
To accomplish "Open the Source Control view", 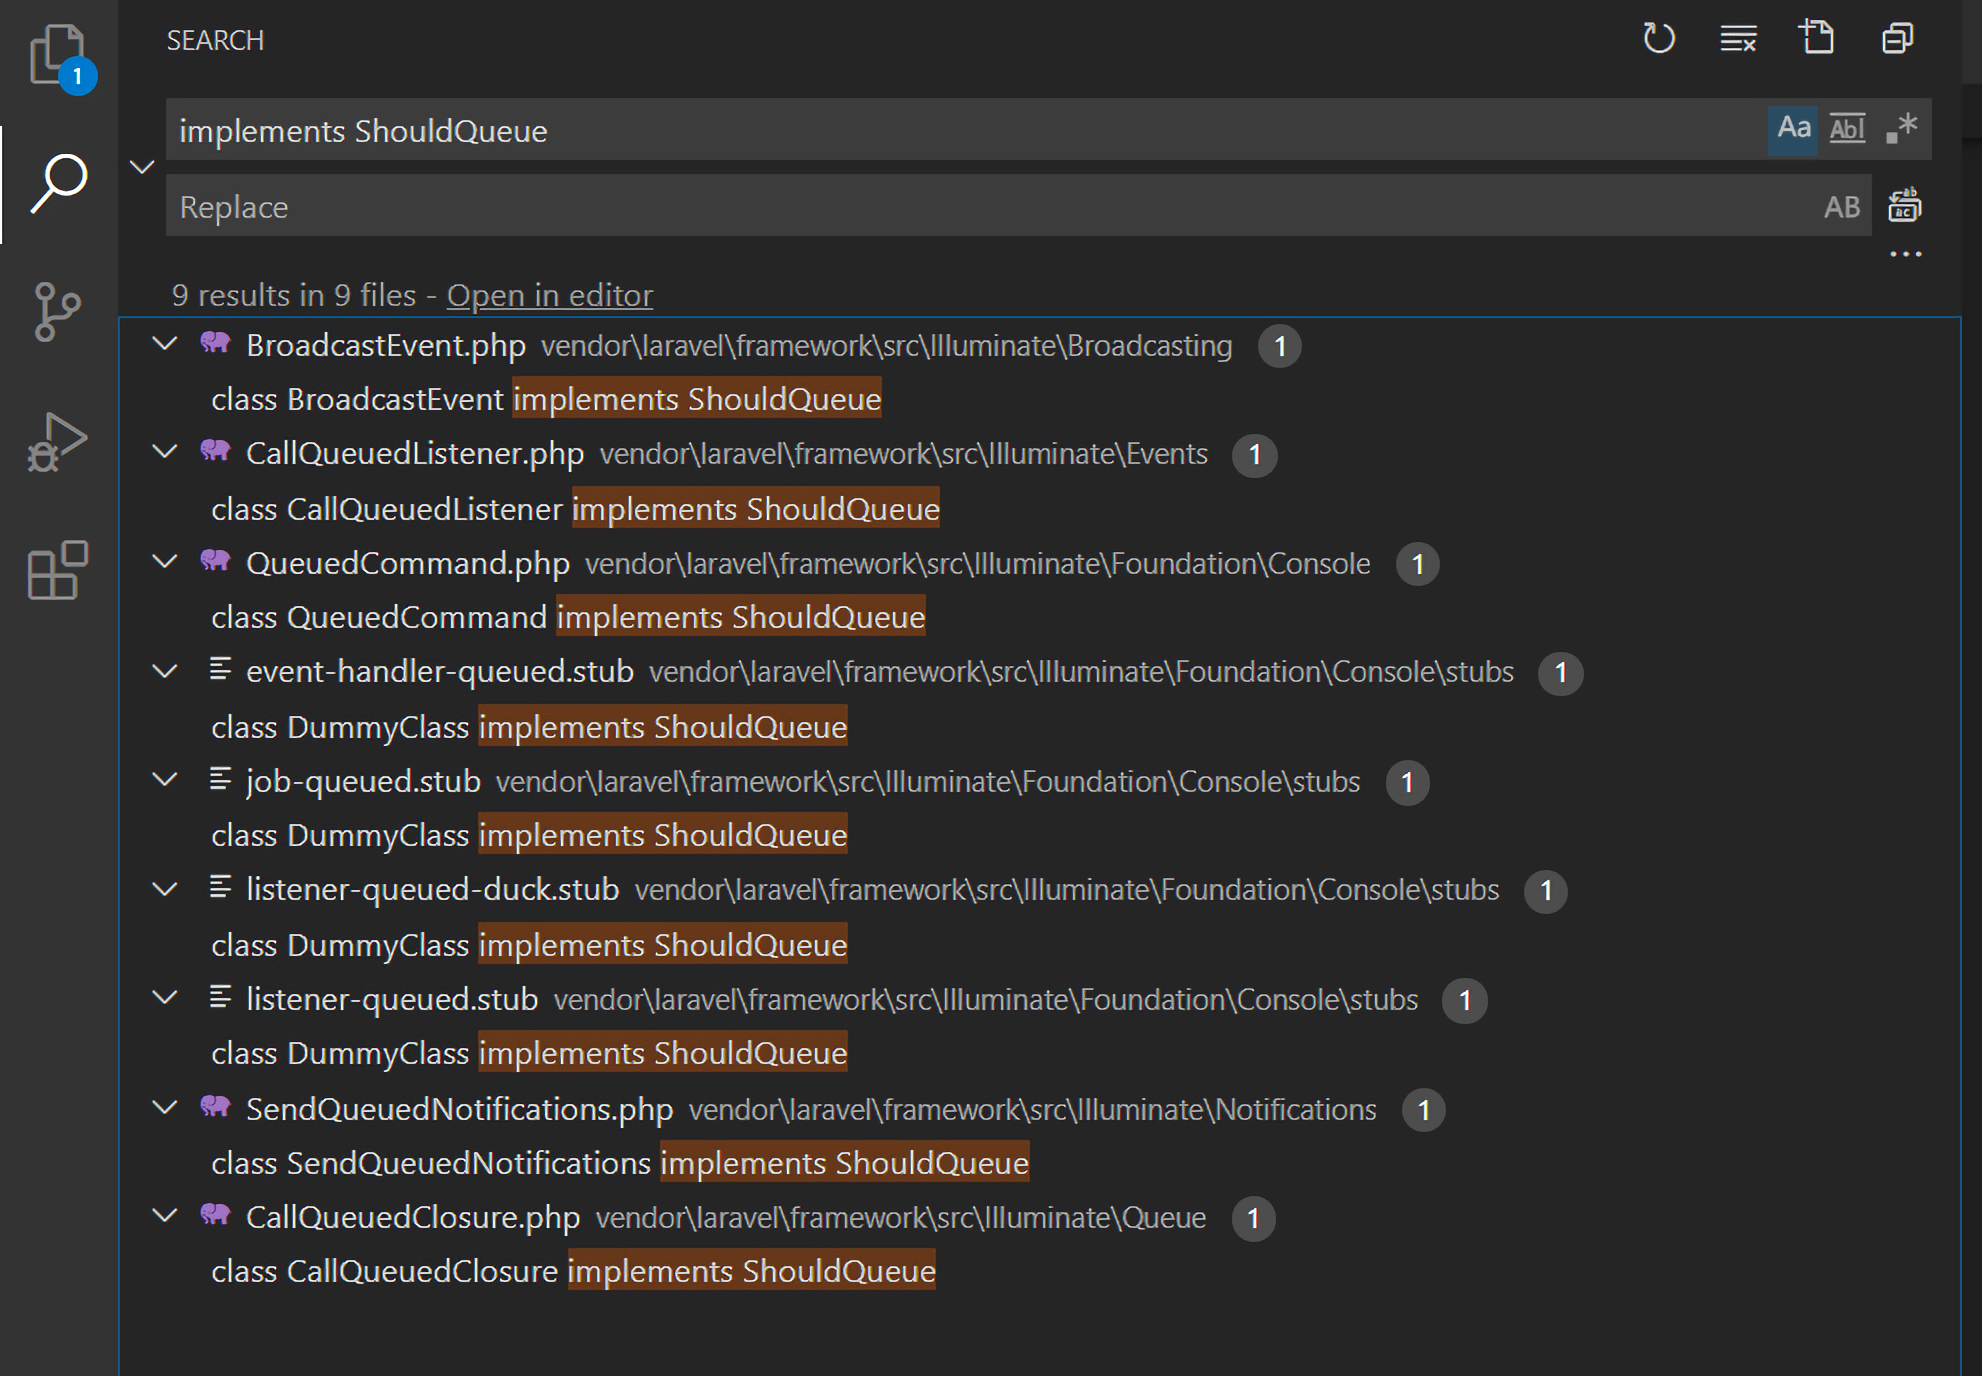I will pos(58,311).
